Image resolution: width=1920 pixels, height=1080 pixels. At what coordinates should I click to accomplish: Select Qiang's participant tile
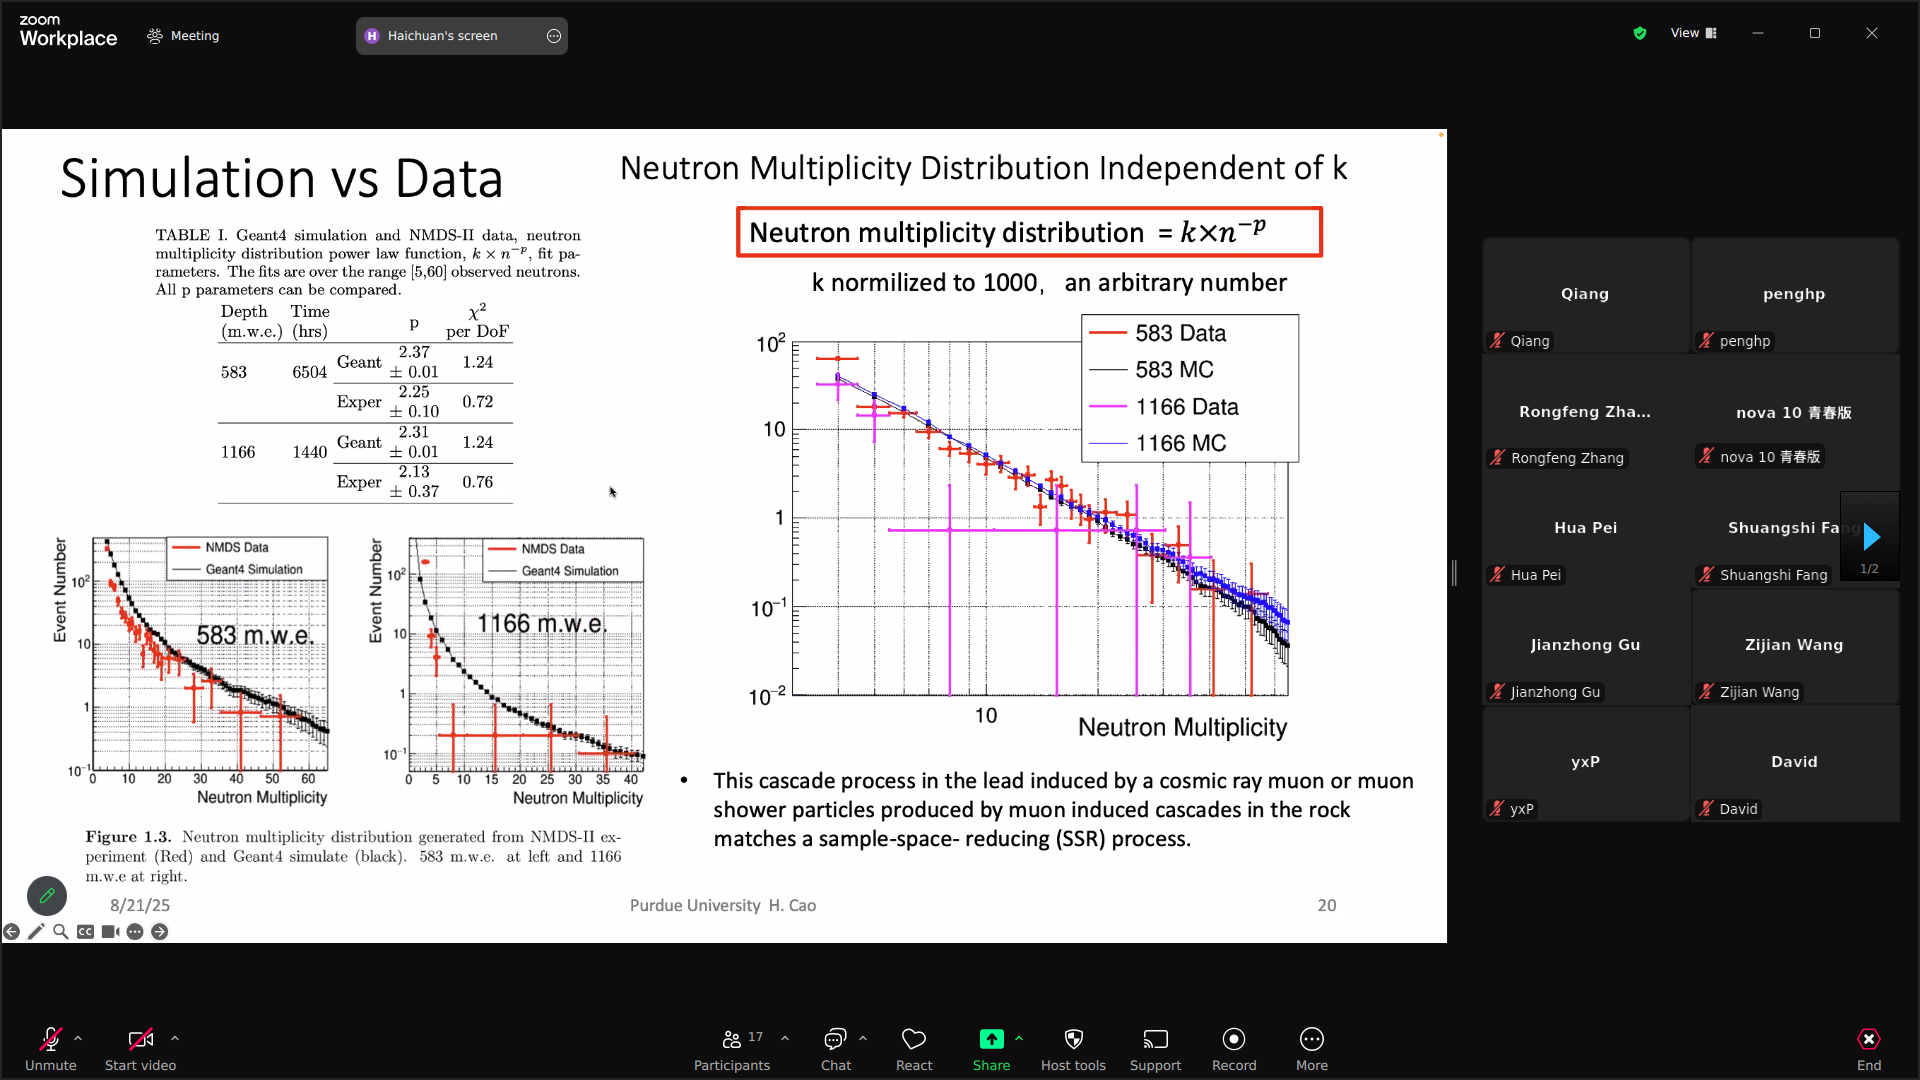[x=1586, y=295]
